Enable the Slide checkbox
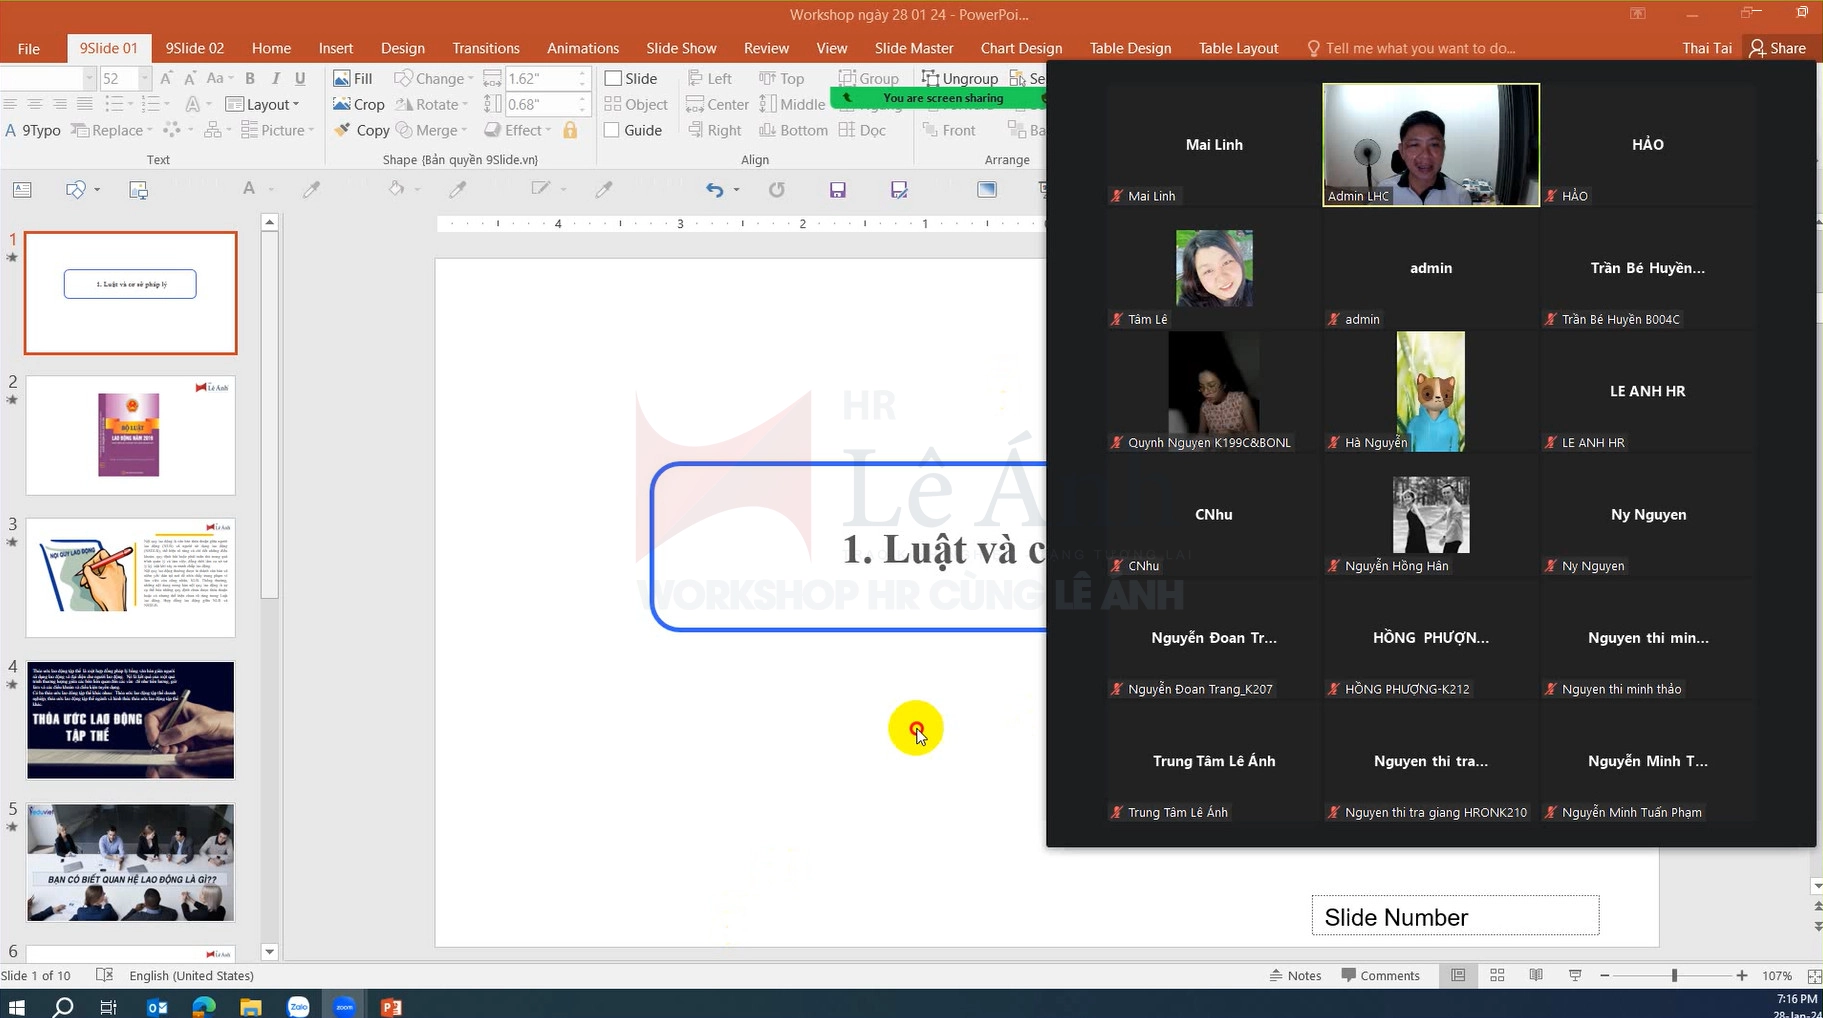The height and width of the screenshot is (1018, 1823). click(613, 78)
